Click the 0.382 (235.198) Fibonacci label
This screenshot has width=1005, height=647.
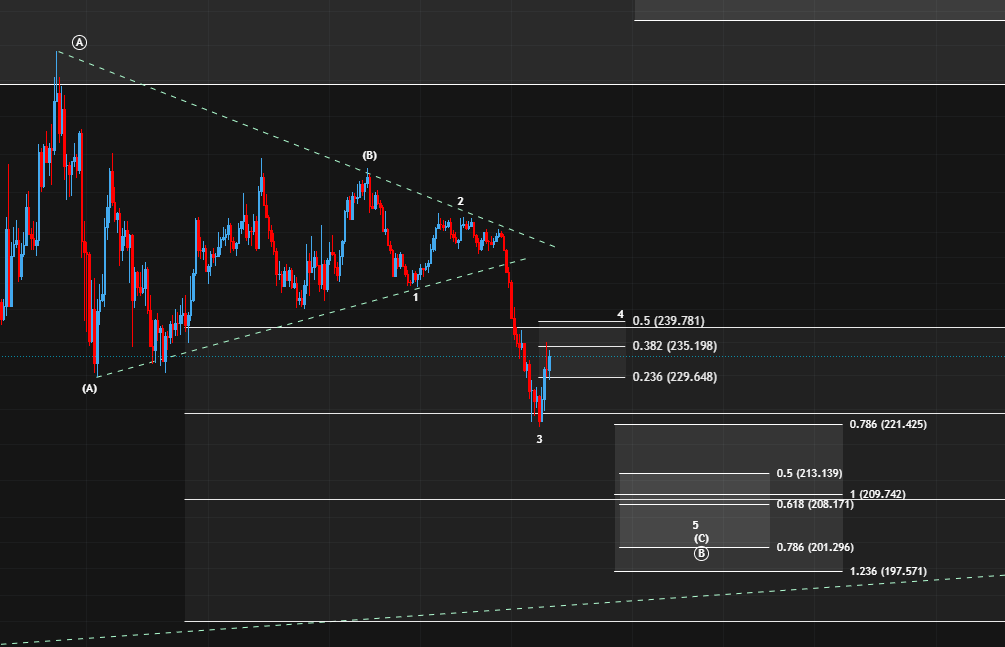[675, 346]
